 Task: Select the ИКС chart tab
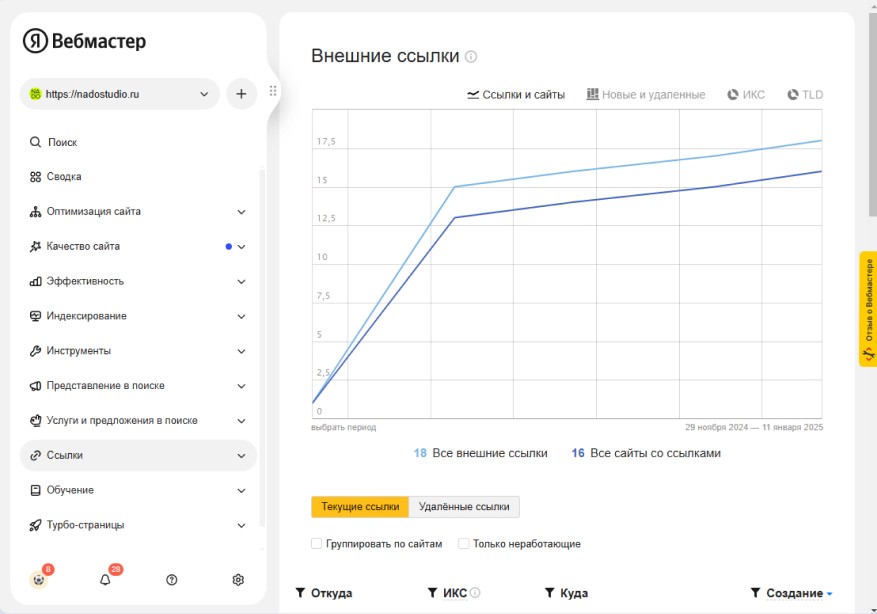click(x=746, y=95)
